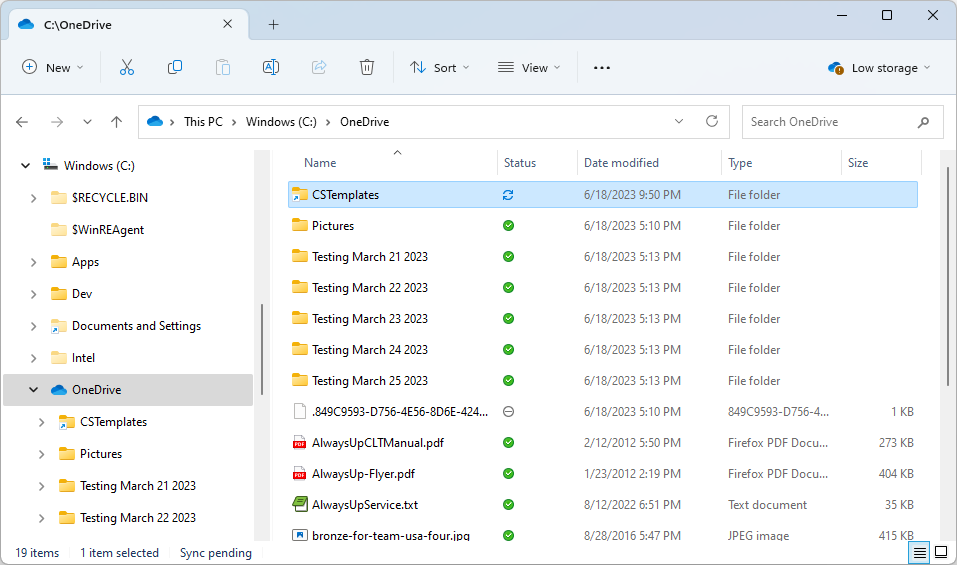Click the Cut scissors icon
957x565 pixels.
pyautogui.click(x=127, y=67)
